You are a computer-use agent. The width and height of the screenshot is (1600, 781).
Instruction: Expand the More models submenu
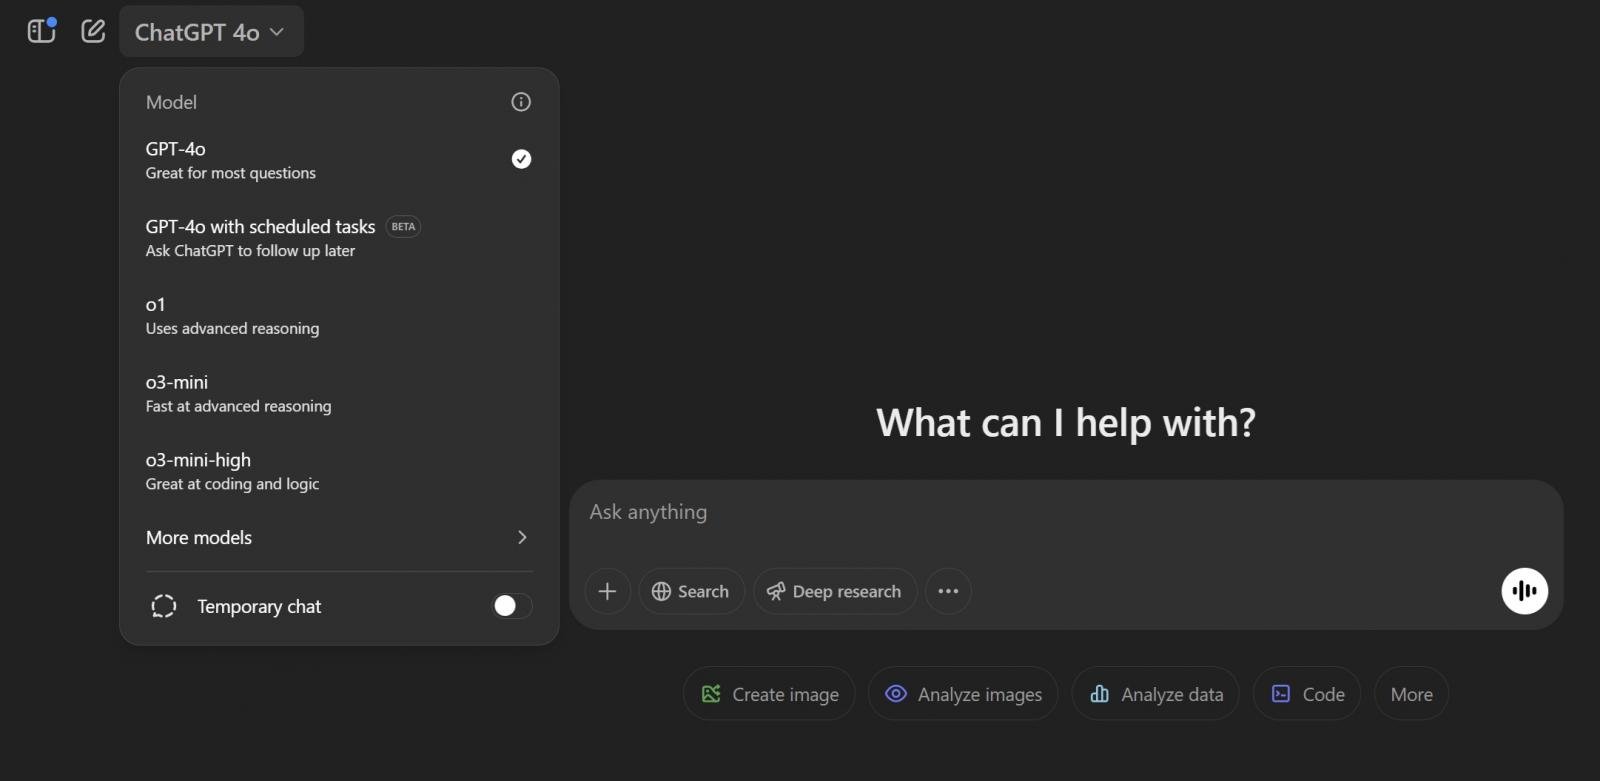(339, 538)
